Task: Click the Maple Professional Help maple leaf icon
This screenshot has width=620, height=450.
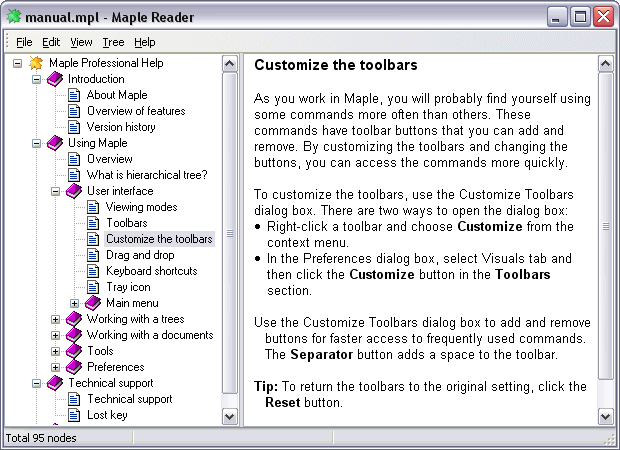Action: (36, 63)
